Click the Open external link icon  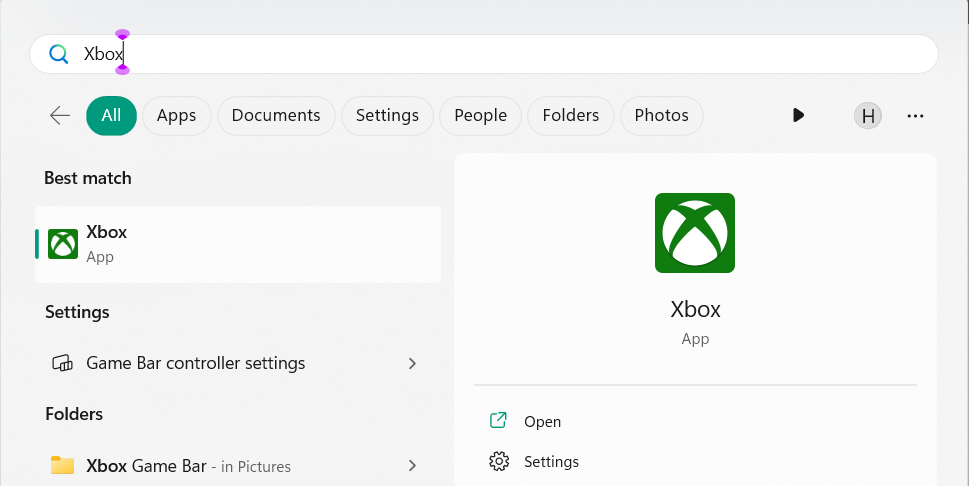click(498, 421)
